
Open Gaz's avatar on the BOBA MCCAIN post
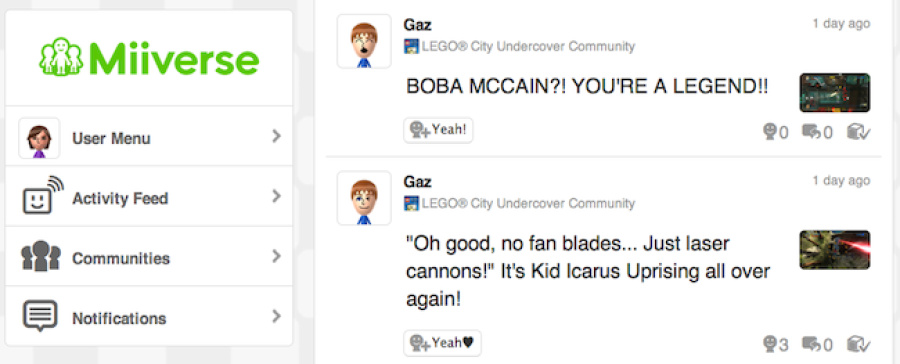point(364,41)
